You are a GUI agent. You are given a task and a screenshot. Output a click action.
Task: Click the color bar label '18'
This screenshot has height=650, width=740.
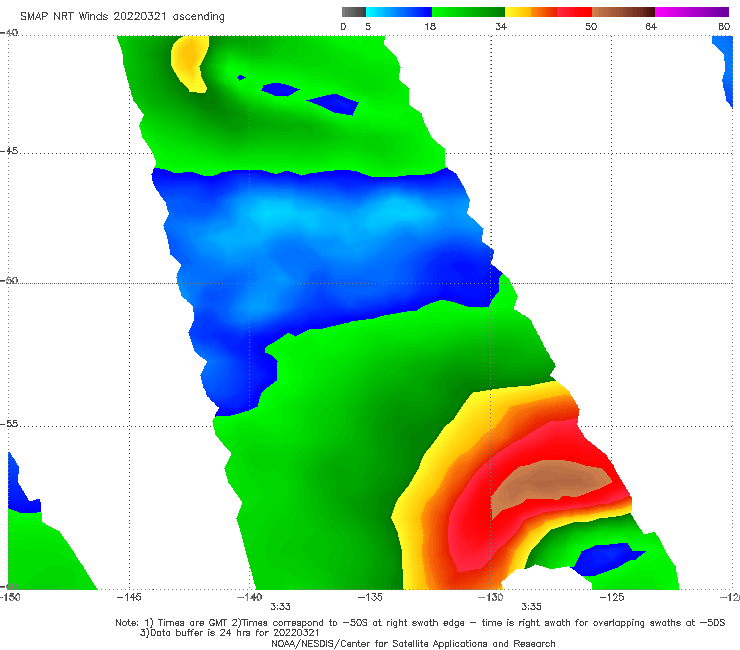[x=430, y=27]
